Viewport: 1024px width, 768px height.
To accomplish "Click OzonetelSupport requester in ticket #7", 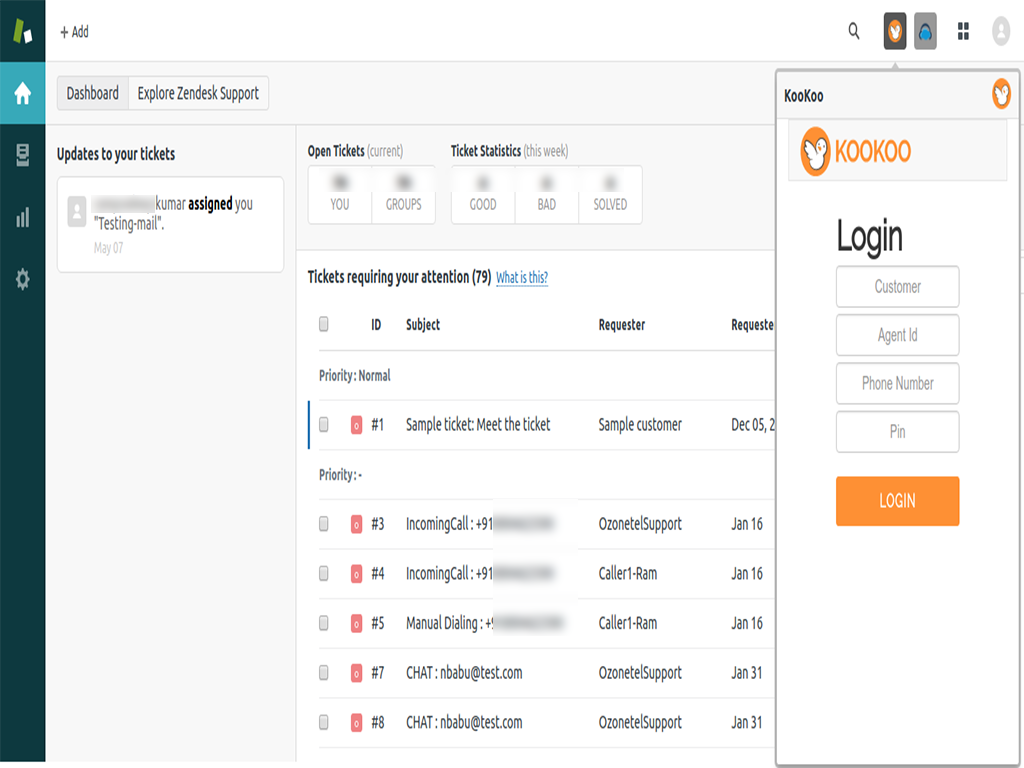I will [x=640, y=673].
